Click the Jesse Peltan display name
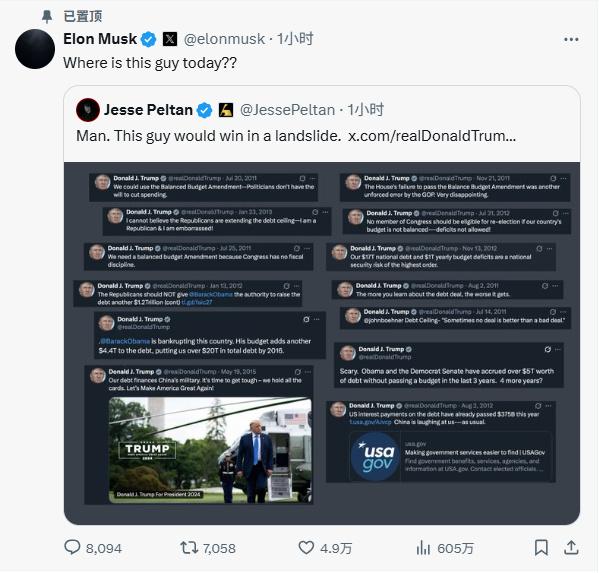 coord(148,110)
